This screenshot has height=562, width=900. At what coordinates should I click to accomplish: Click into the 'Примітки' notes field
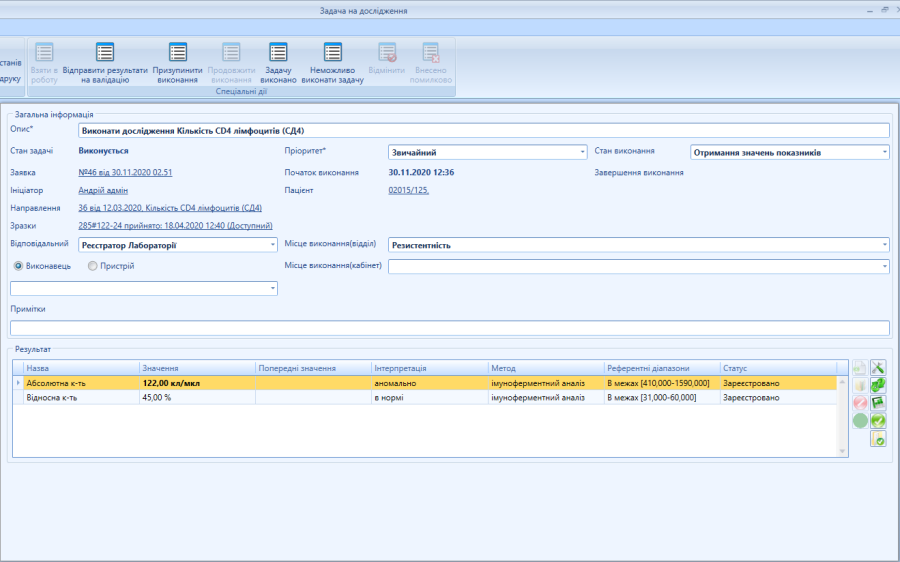449,328
